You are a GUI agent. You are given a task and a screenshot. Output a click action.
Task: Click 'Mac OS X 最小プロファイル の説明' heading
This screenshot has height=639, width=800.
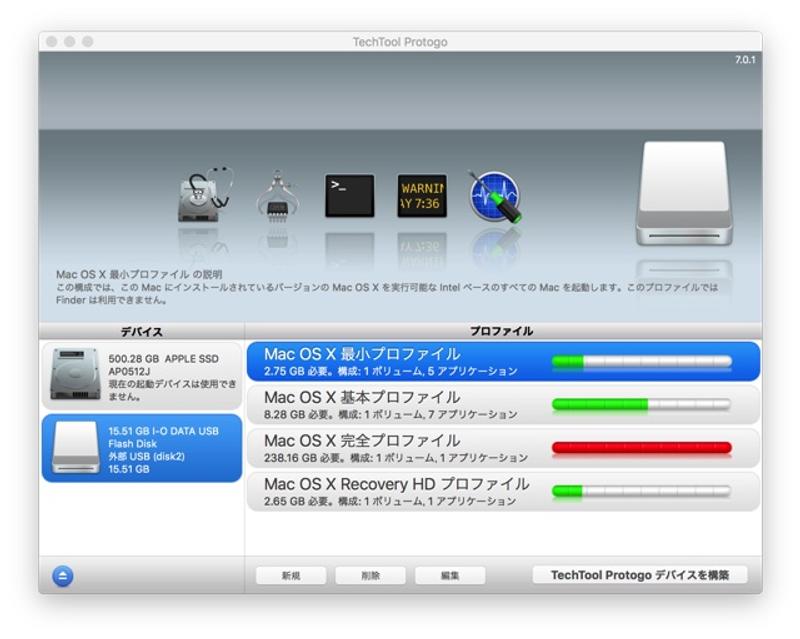[139, 274]
